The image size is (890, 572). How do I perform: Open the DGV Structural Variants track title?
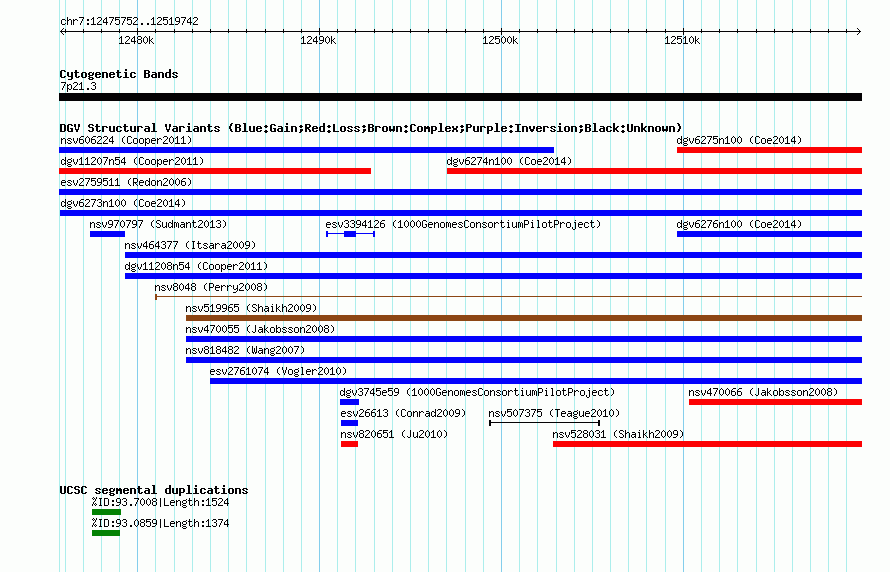click(x=371, y=128)
